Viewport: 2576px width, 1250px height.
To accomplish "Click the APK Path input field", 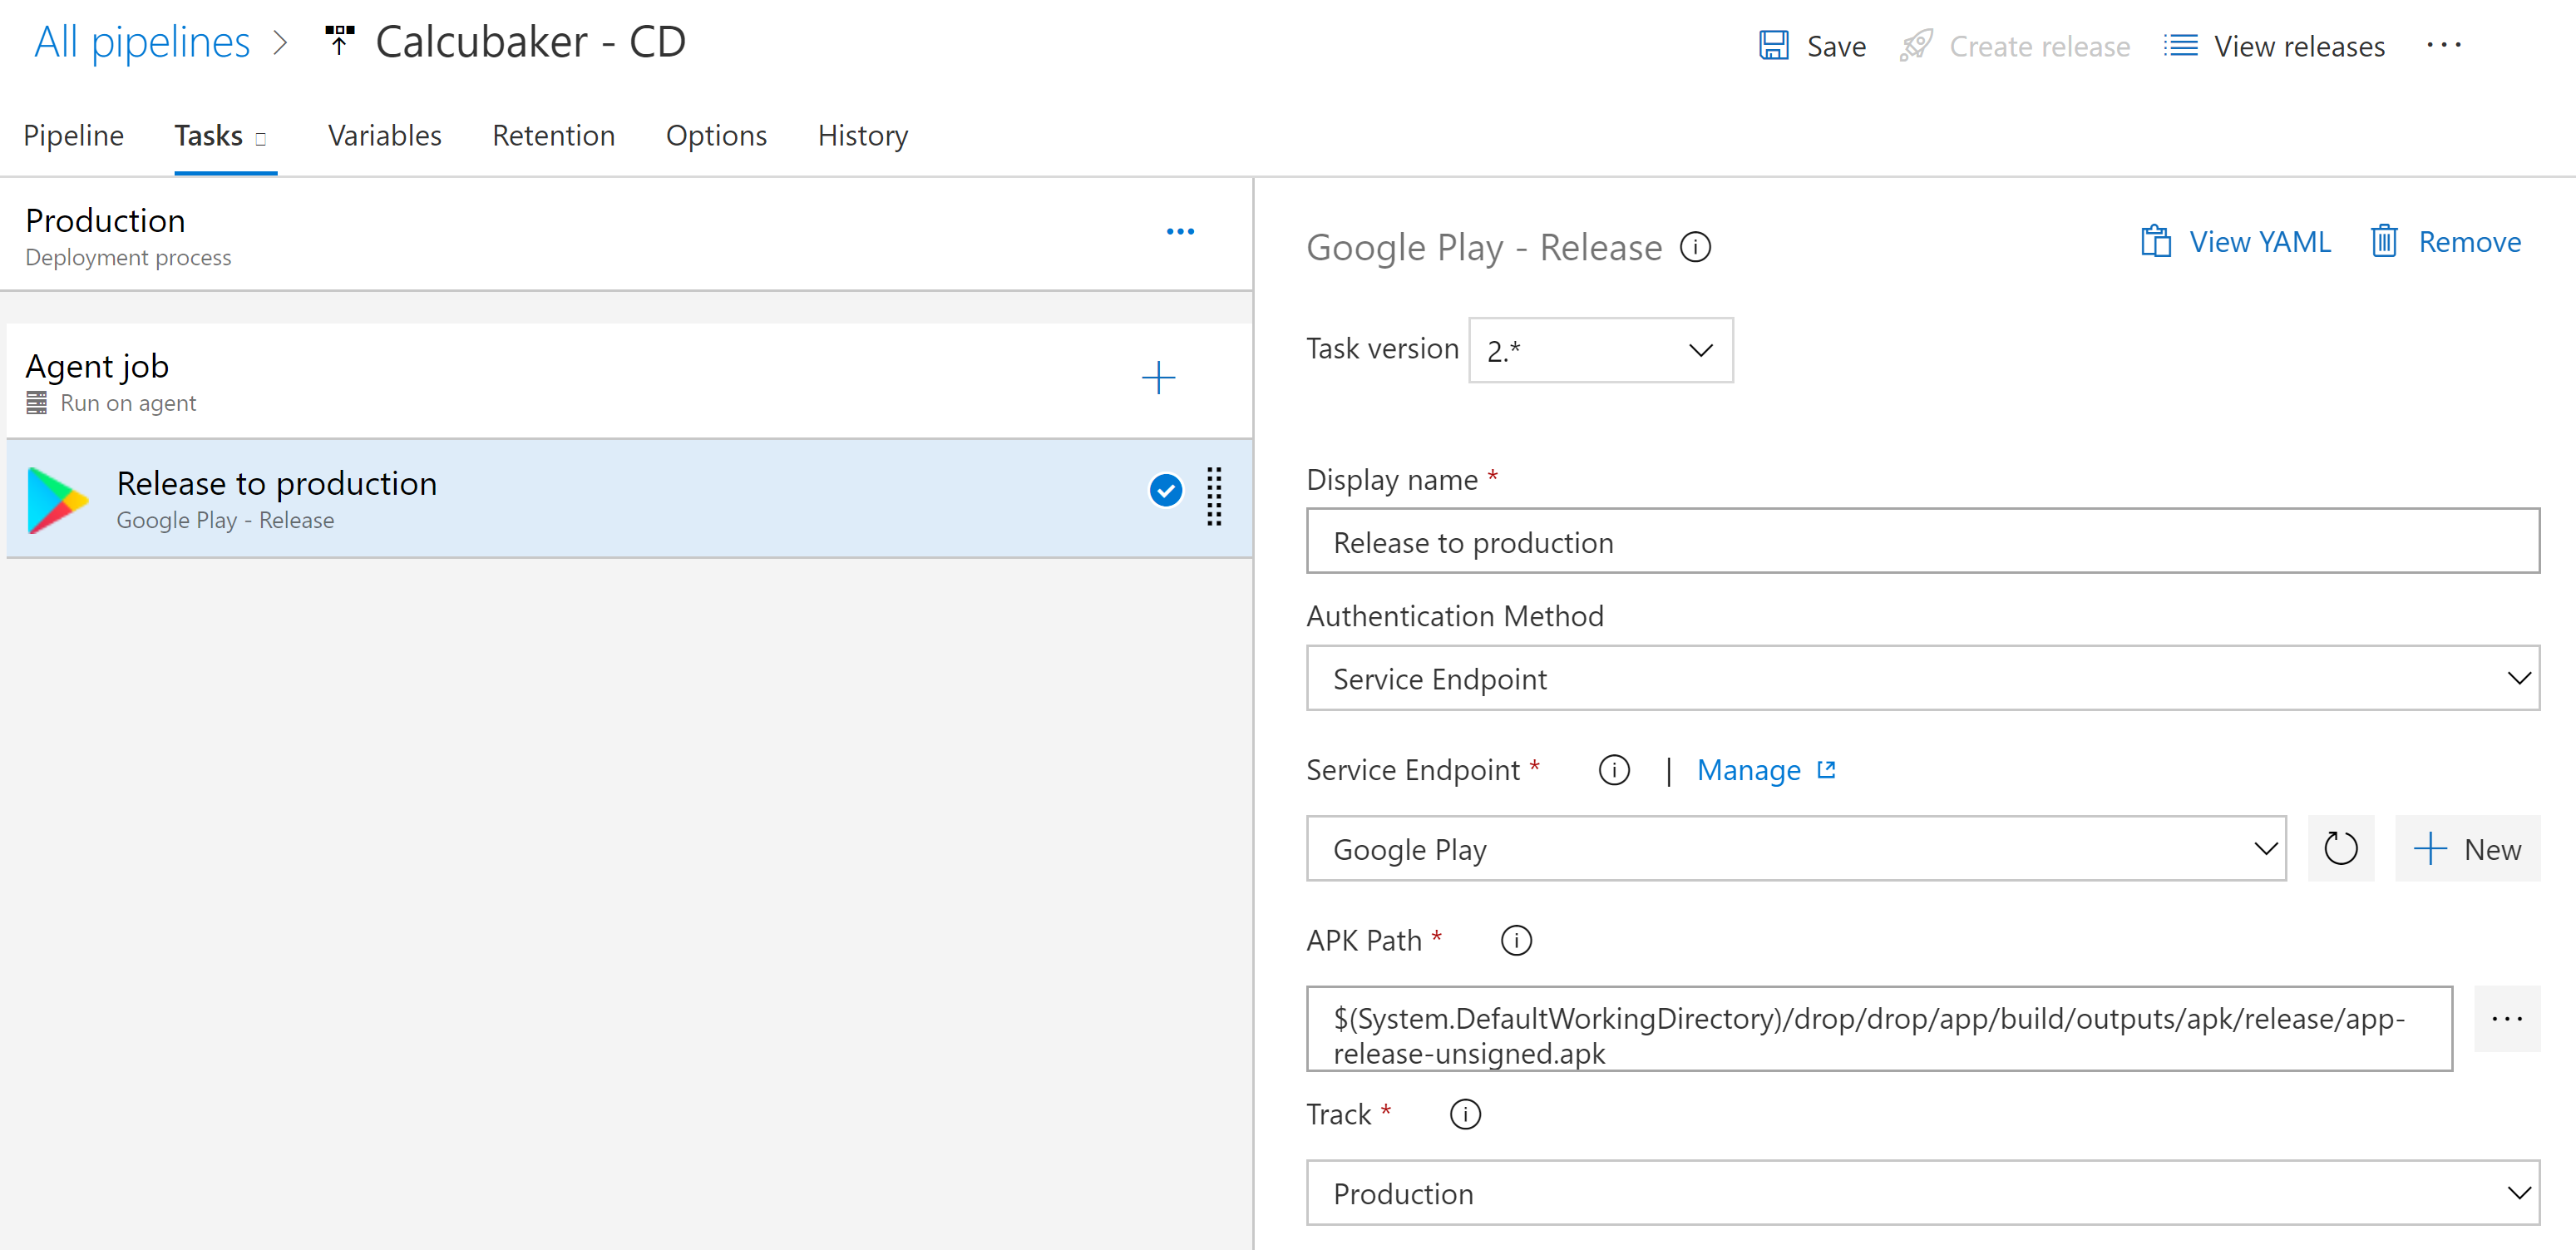I will (1879, 1029).
